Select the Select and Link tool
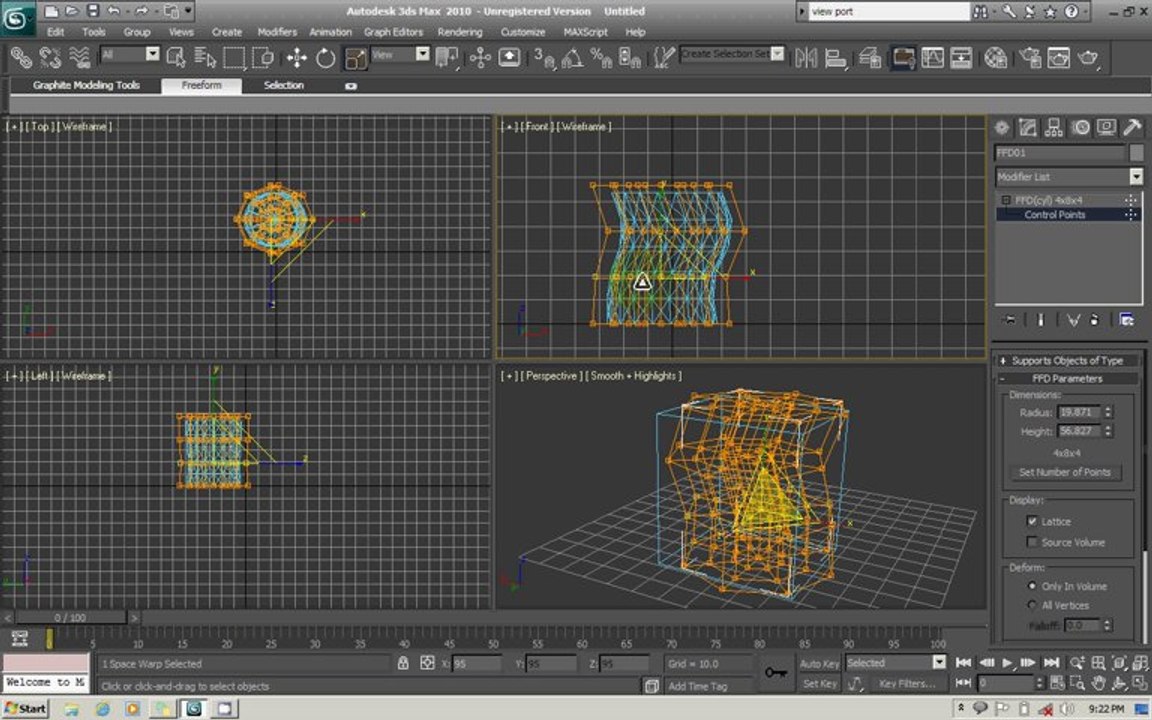Viewport: 1152px width, 720px height. point(21,57)
